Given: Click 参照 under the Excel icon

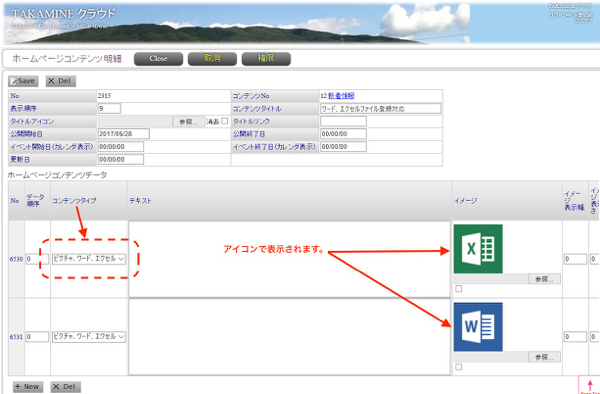Looking at the screenshot, I should click(x=544, y=279).
